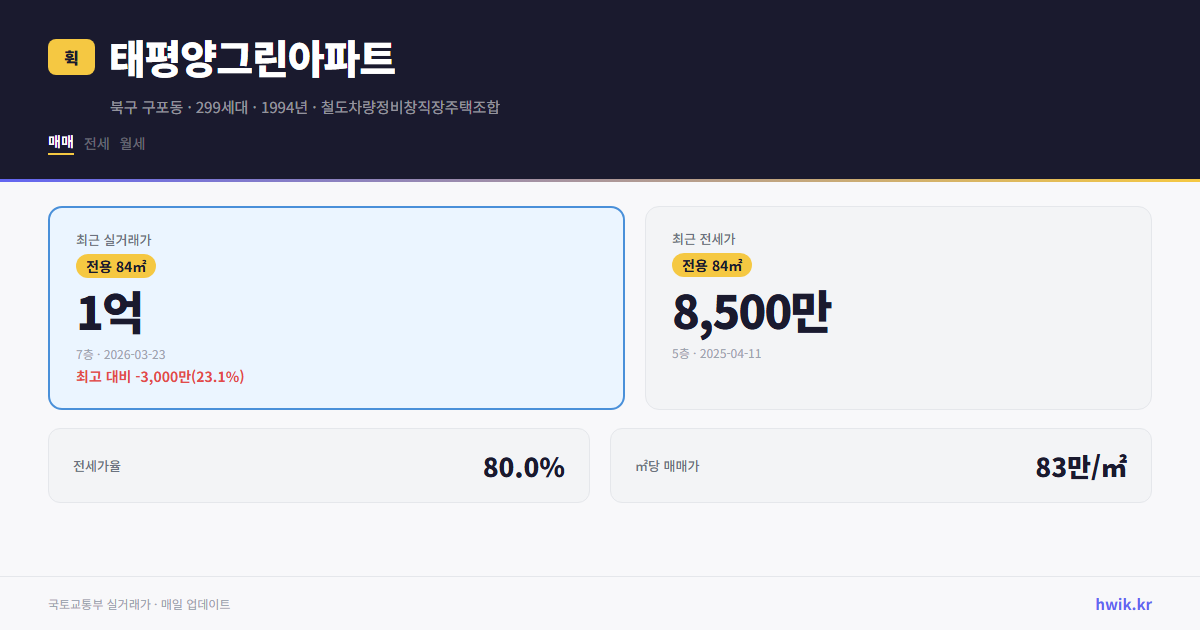The image size is (1200, 630).
Task: Click the 80.0% jeonse ratio value
Action: click(x=523, y=465)
